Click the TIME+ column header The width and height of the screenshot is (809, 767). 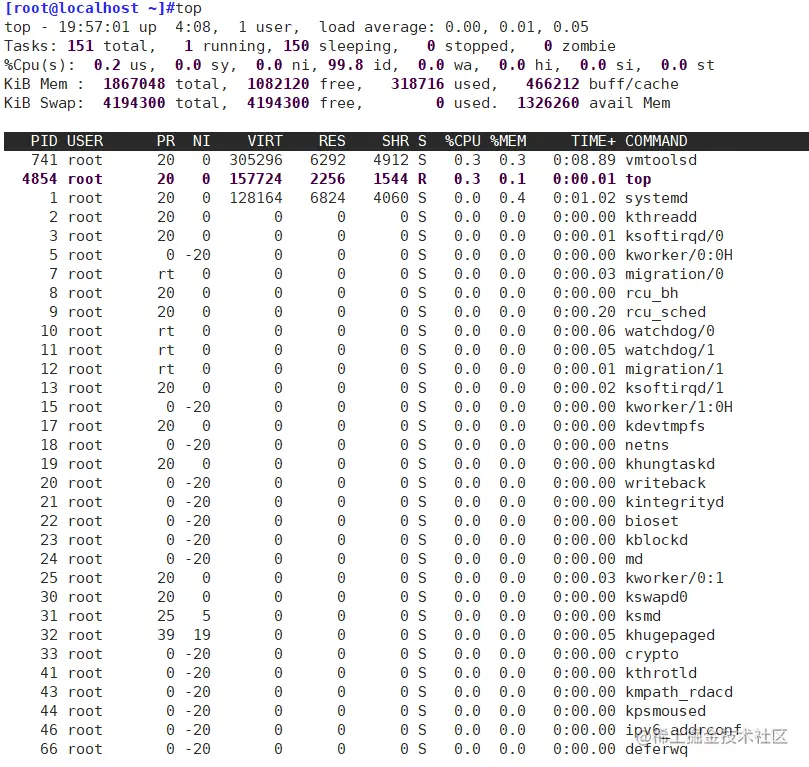[x=593, y=141]
